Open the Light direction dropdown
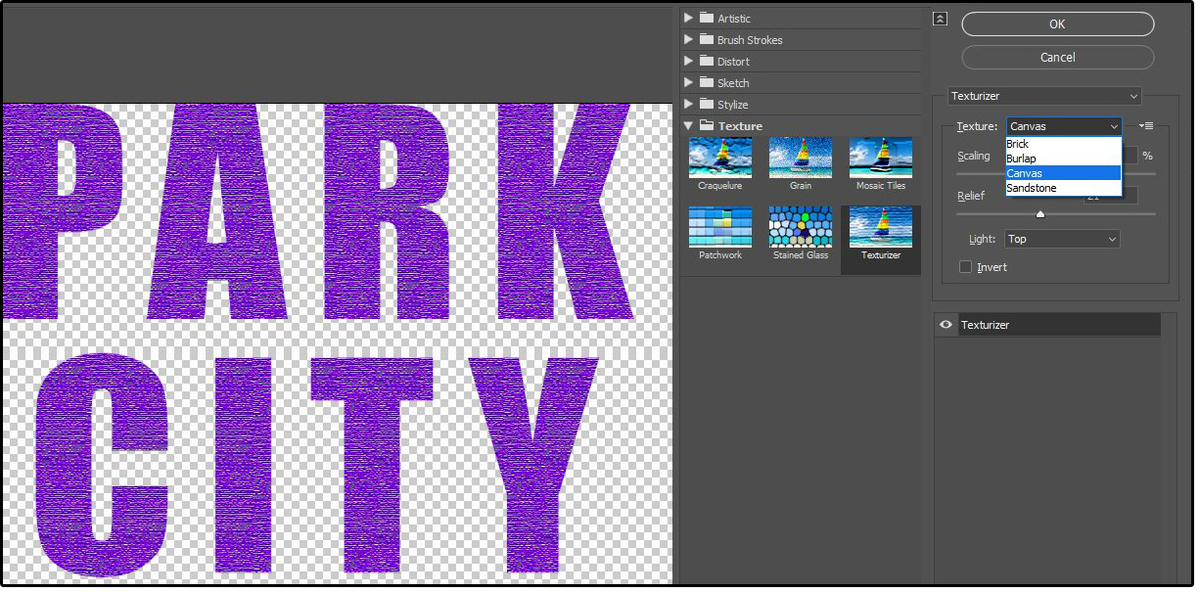The image size is (1200, 592). [1061, 239]
